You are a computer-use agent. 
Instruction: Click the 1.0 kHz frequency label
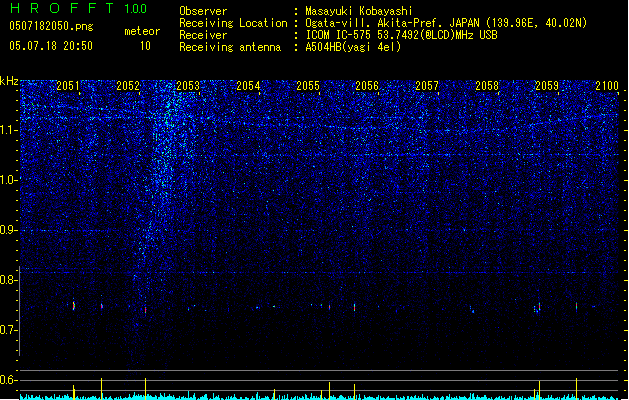[x=9, y=180]
